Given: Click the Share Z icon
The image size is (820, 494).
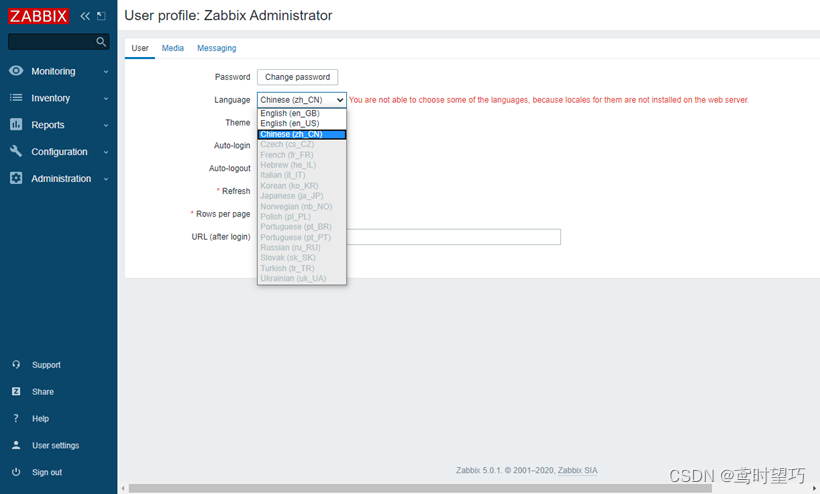Looking at the screenshot, I should pos(16,391).
